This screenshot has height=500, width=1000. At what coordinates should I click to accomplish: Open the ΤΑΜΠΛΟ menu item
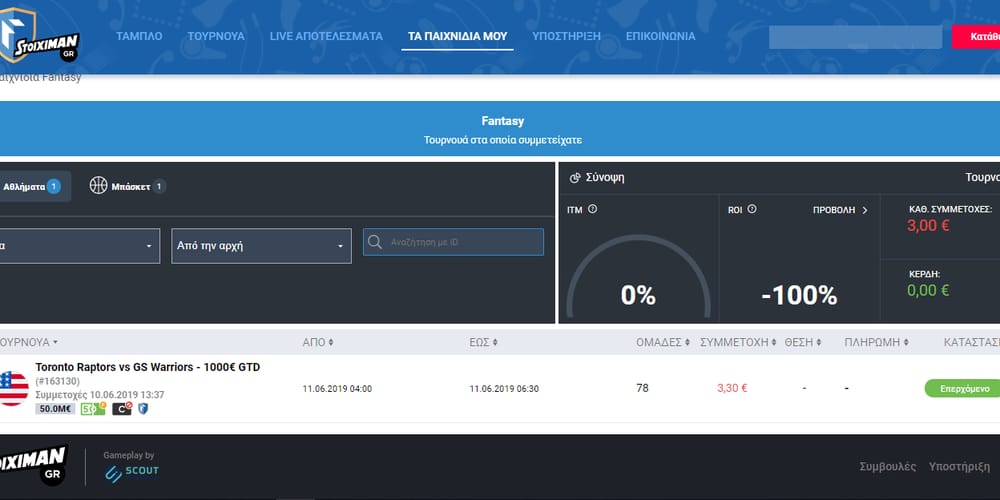point(139,36)
